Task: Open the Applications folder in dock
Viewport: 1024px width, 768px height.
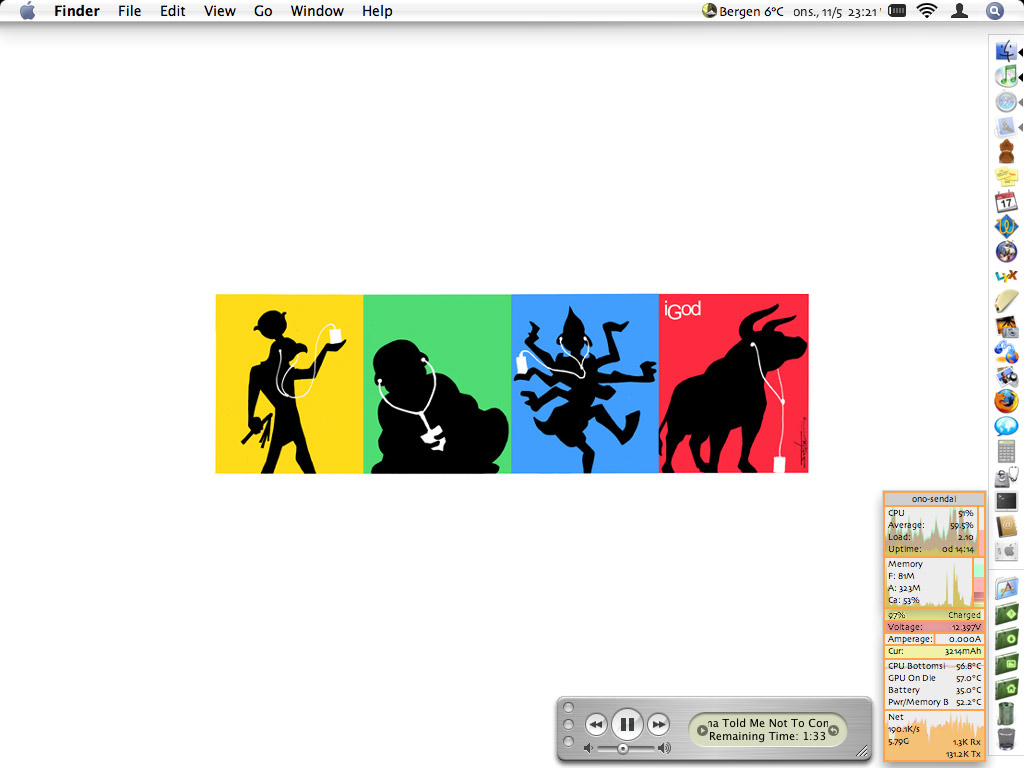Action: click(1006, 588)
